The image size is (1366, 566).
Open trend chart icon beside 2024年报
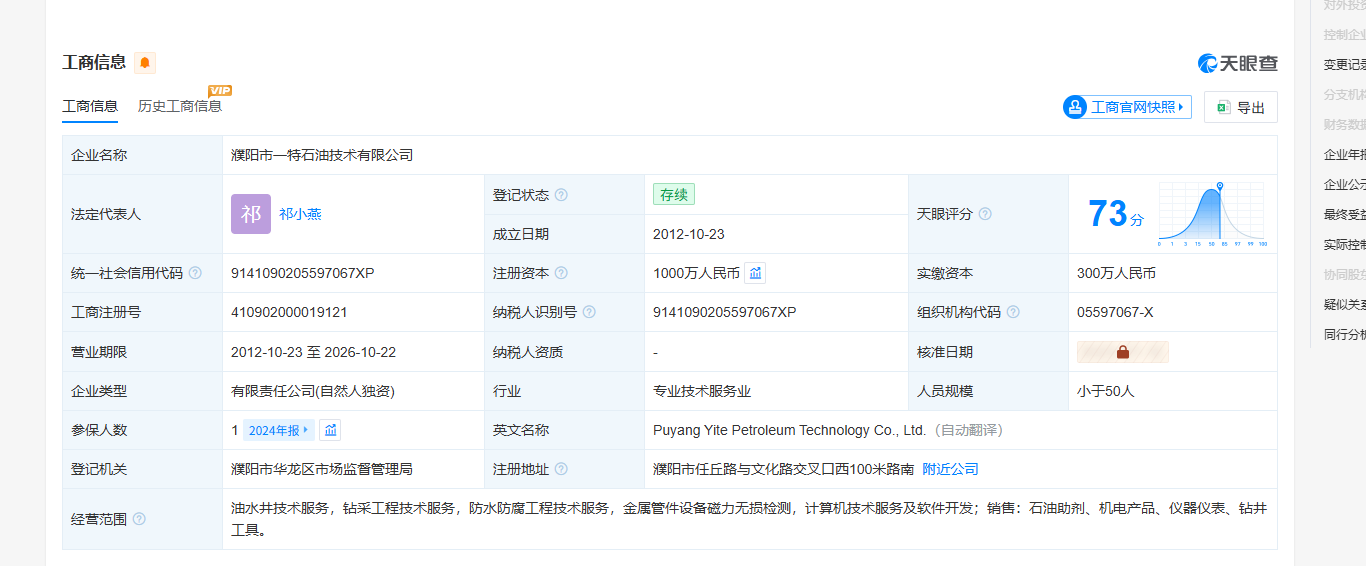(330, 430)
